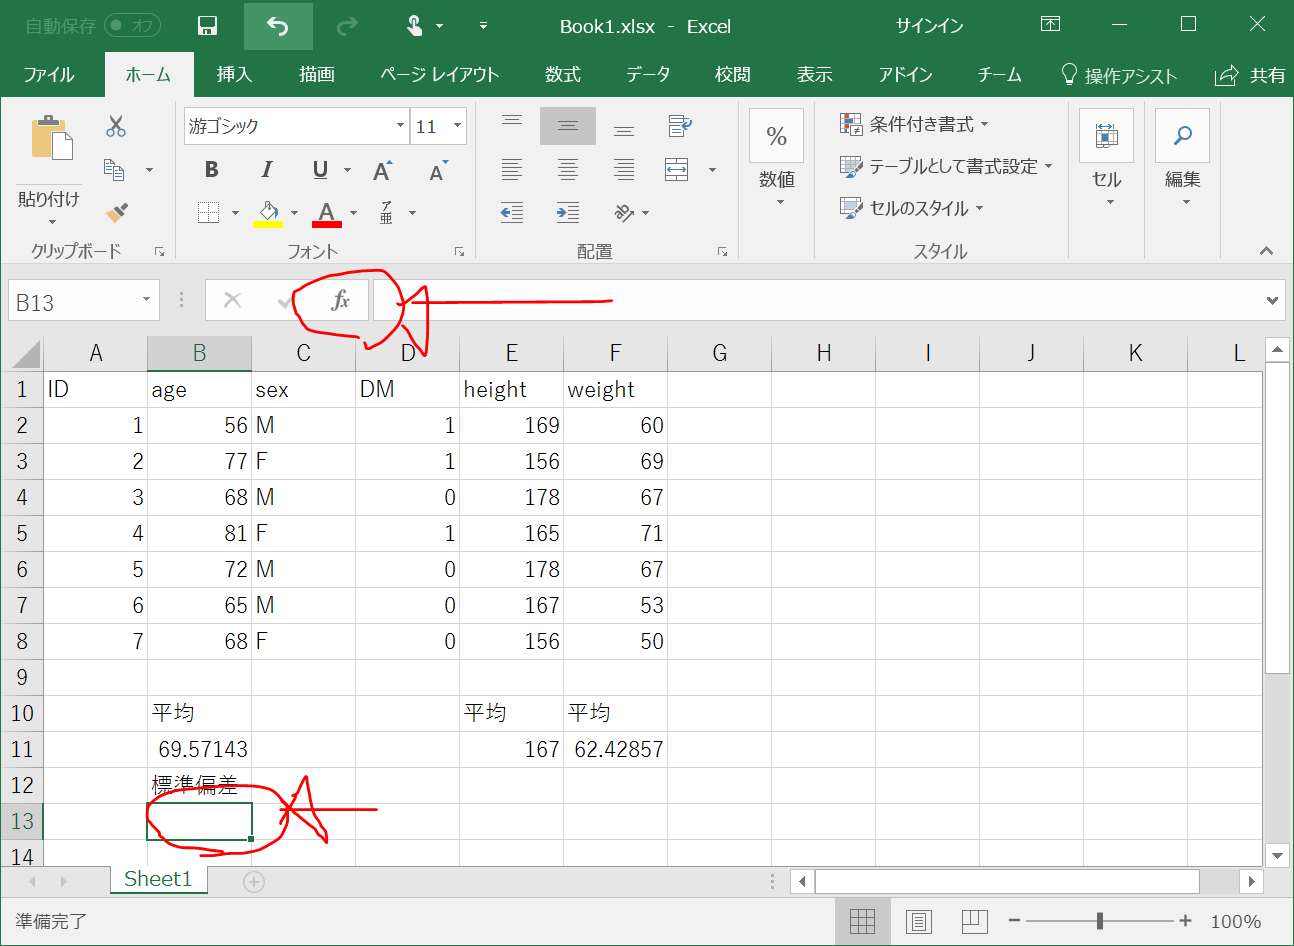This screenshot has height=946, width=1294.
Task: Toggle Bold formatting
Action: [211, 170]
